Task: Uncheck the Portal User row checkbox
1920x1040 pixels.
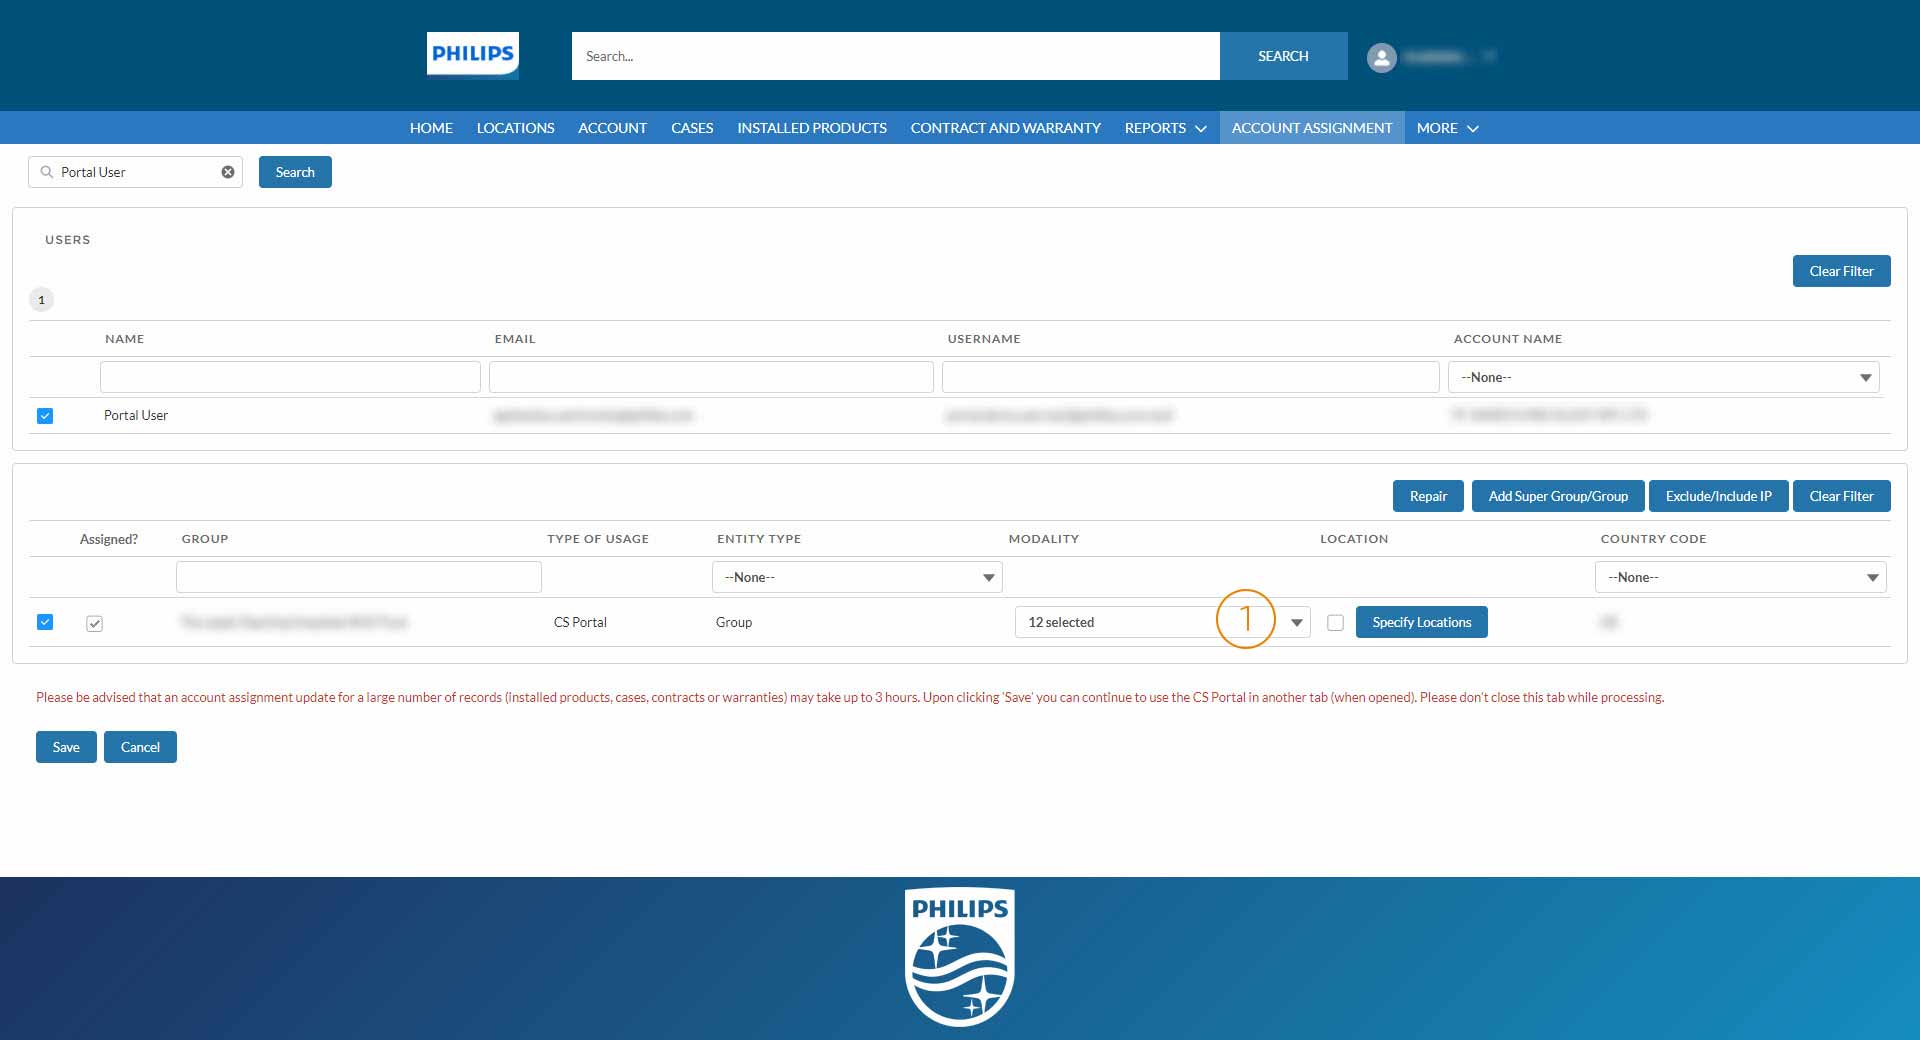Action: pyautogui.click(x=45, y=416)
